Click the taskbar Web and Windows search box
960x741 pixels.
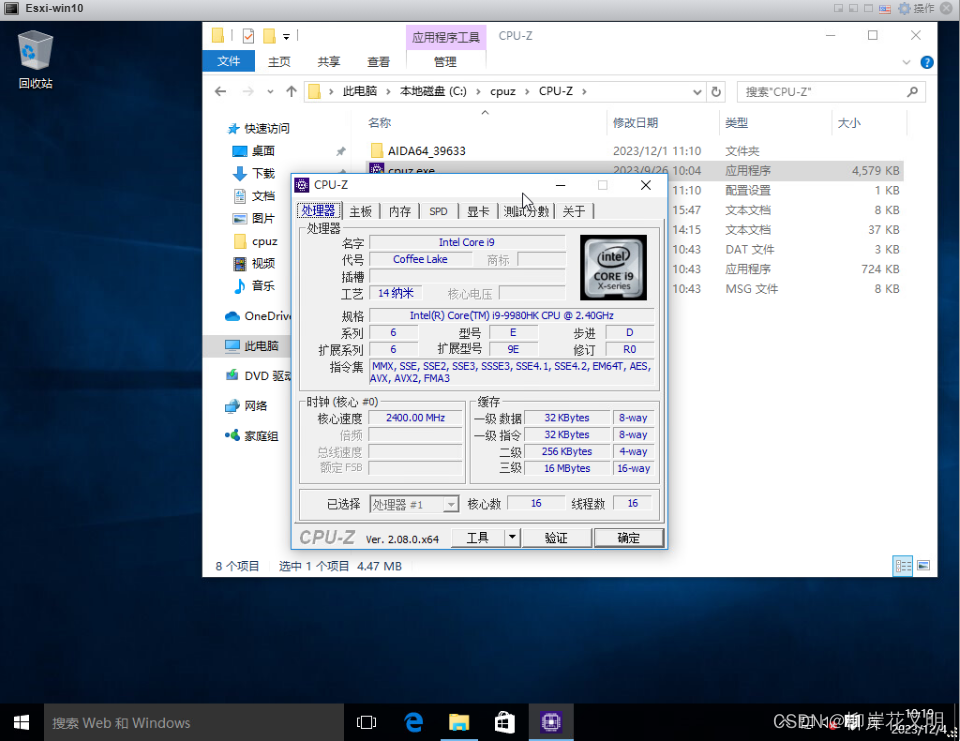click(x=193, y=723)
